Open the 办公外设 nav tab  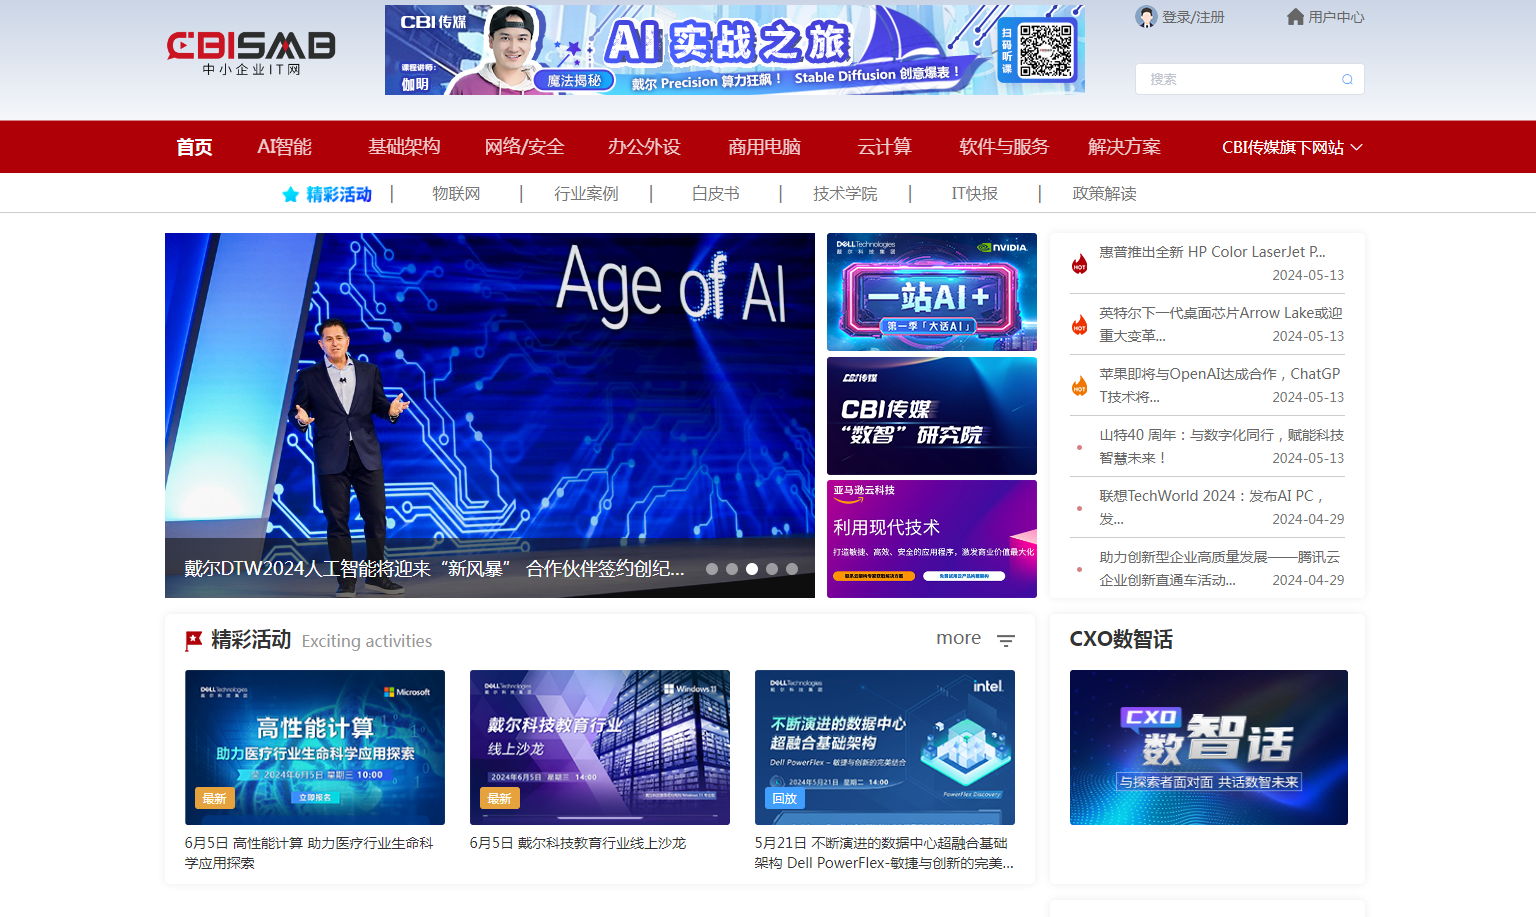[644, 147]
